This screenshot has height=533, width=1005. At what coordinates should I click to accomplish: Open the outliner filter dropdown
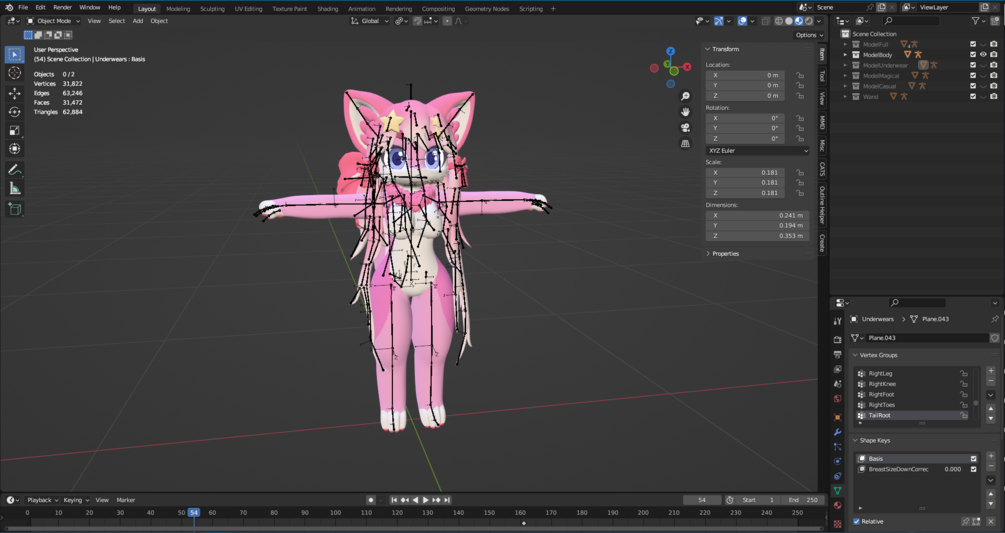pyautogui.click(x=978, y=21)
